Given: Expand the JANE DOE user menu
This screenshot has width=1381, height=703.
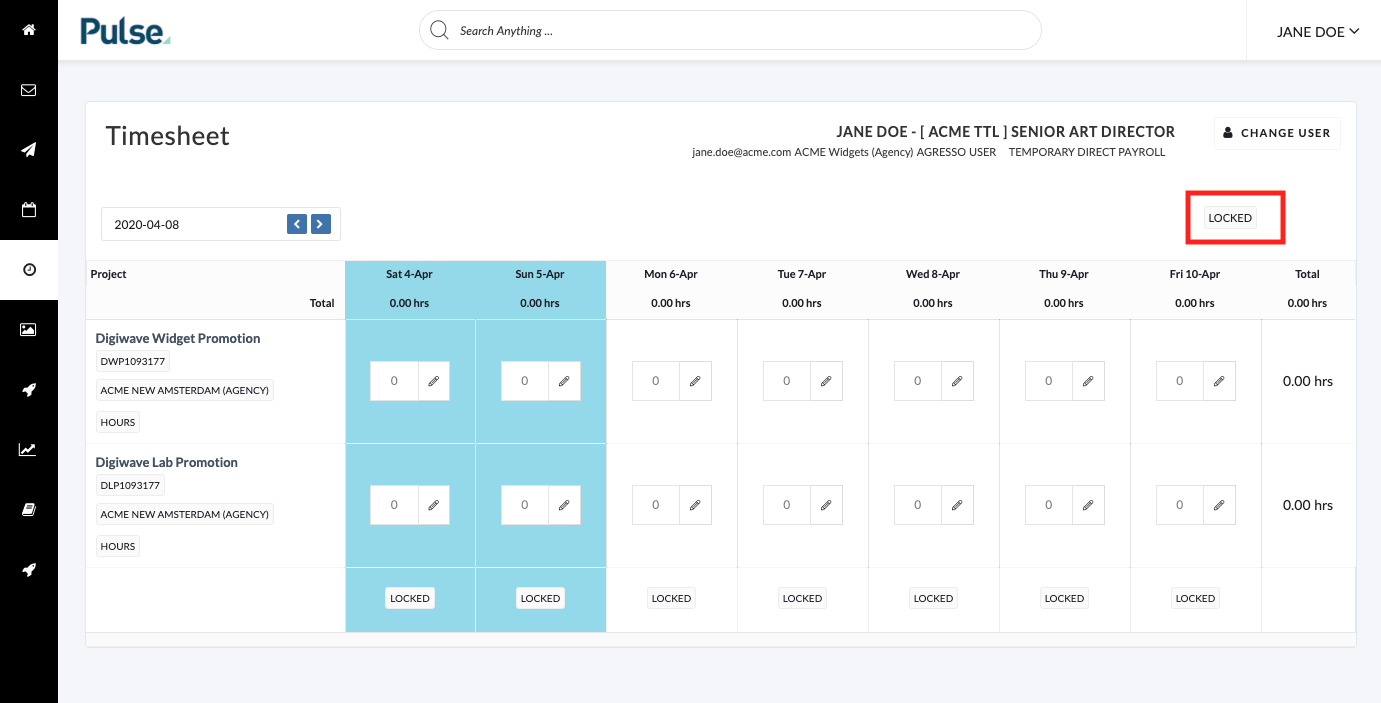Looking at the screenshot, I should [x=1318, y=32].
